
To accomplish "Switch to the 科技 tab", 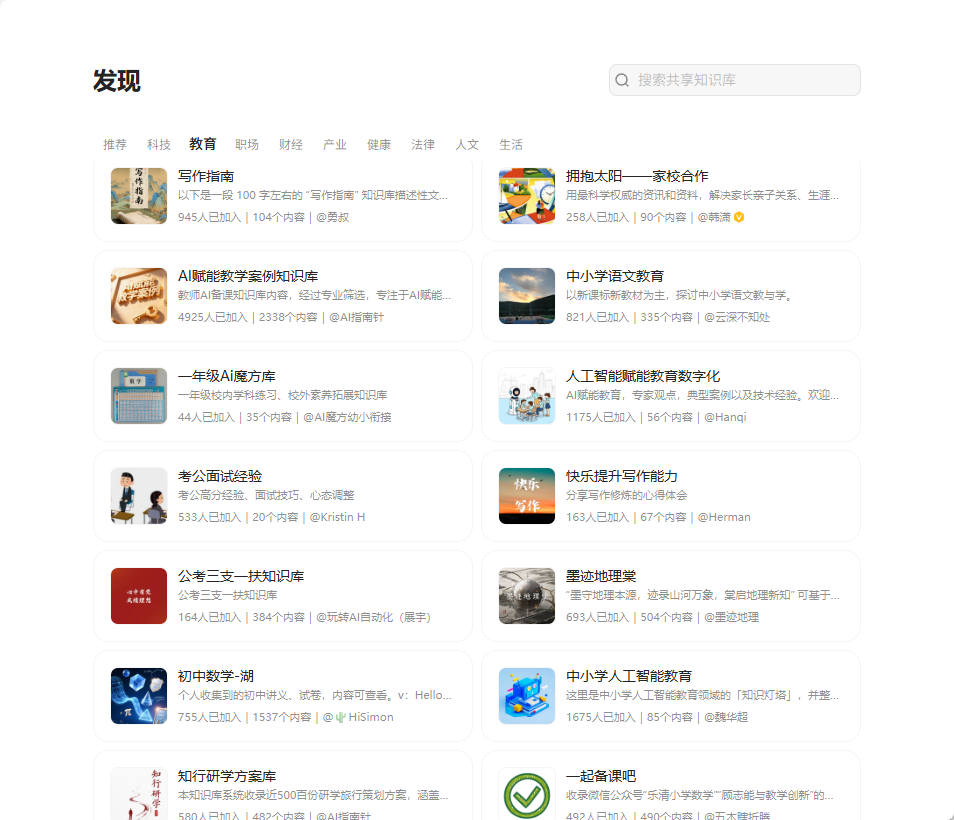I will pyautogui.click(x=159, y=145).
